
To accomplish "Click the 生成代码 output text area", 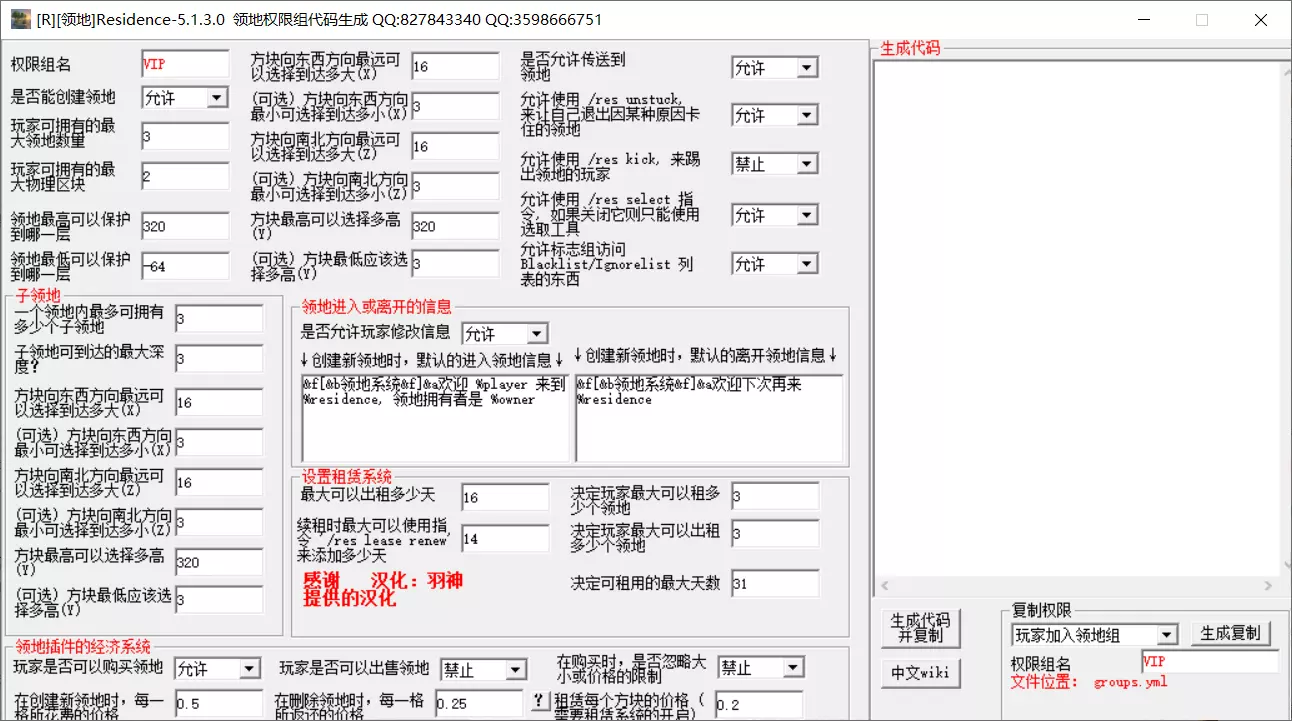I will (1076, 318).
